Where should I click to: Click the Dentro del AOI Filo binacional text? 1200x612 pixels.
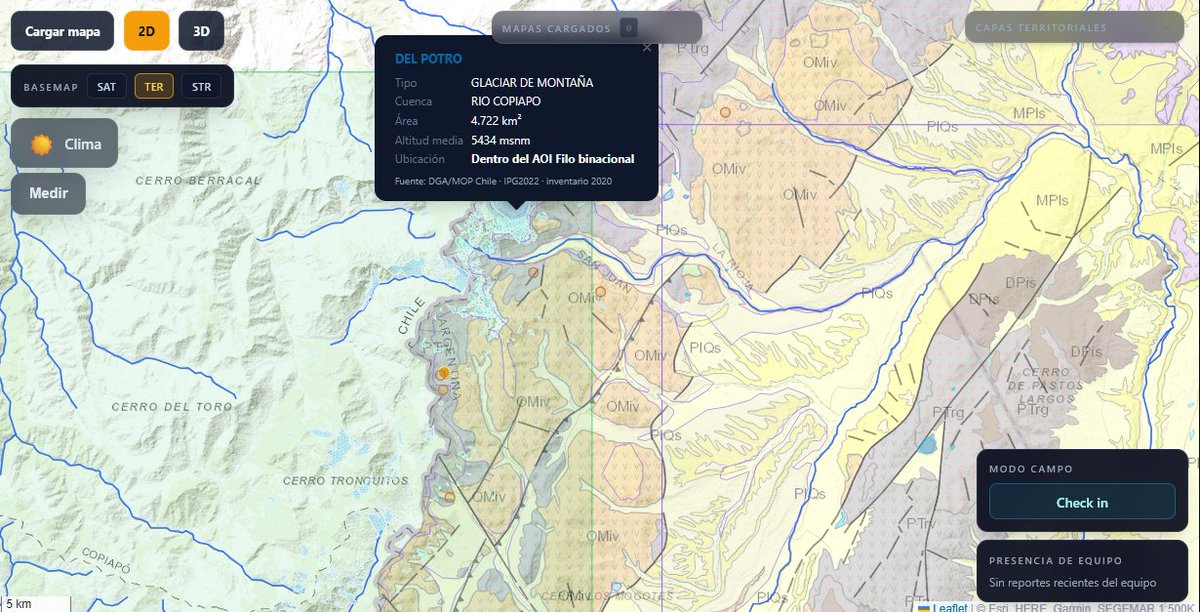(552, 159)
